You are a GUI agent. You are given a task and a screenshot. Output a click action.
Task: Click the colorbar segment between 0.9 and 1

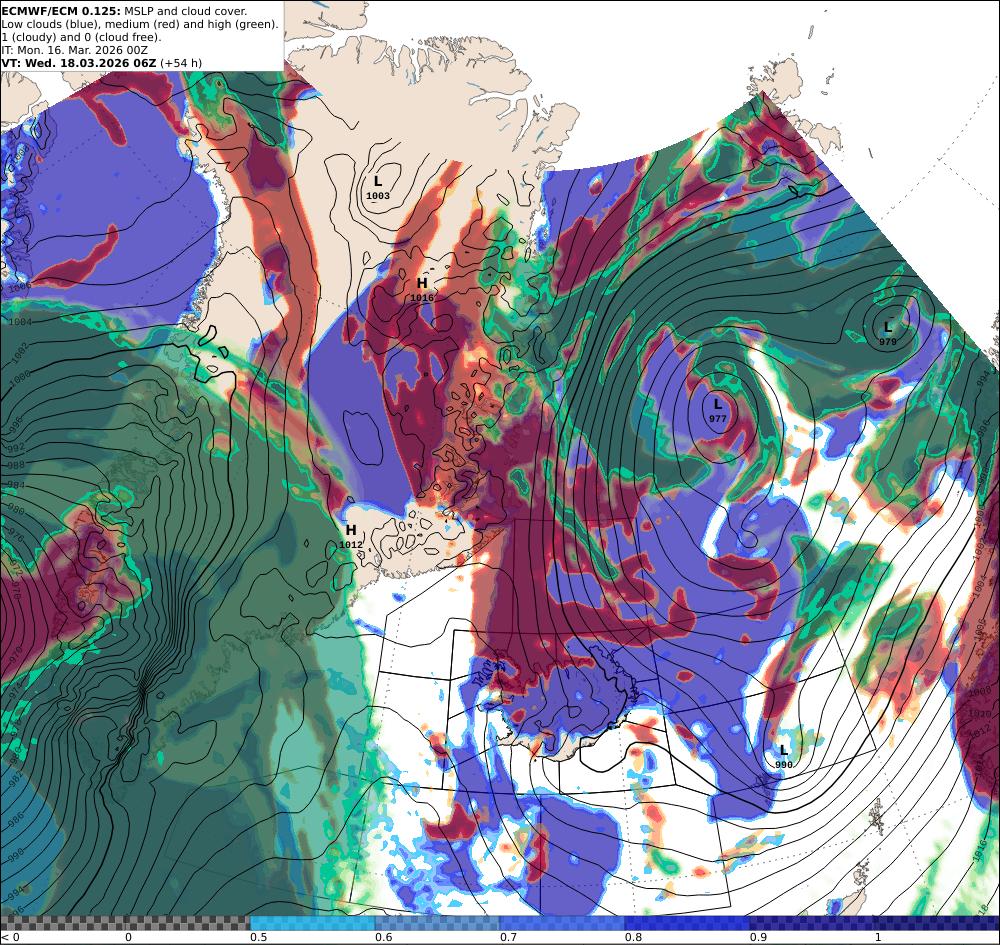812,923
